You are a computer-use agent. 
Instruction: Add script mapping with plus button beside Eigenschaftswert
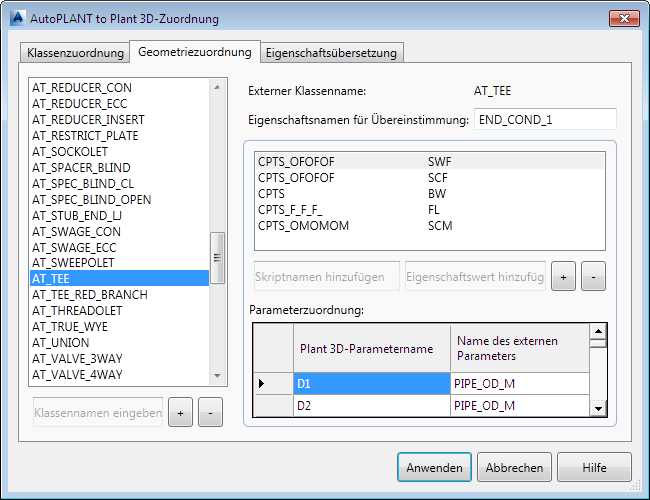point(563,276)
